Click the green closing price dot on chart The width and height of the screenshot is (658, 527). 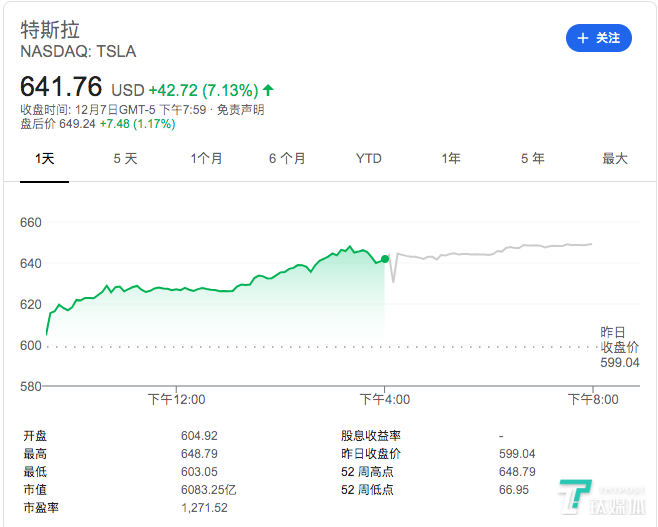[x=385, y=259]
